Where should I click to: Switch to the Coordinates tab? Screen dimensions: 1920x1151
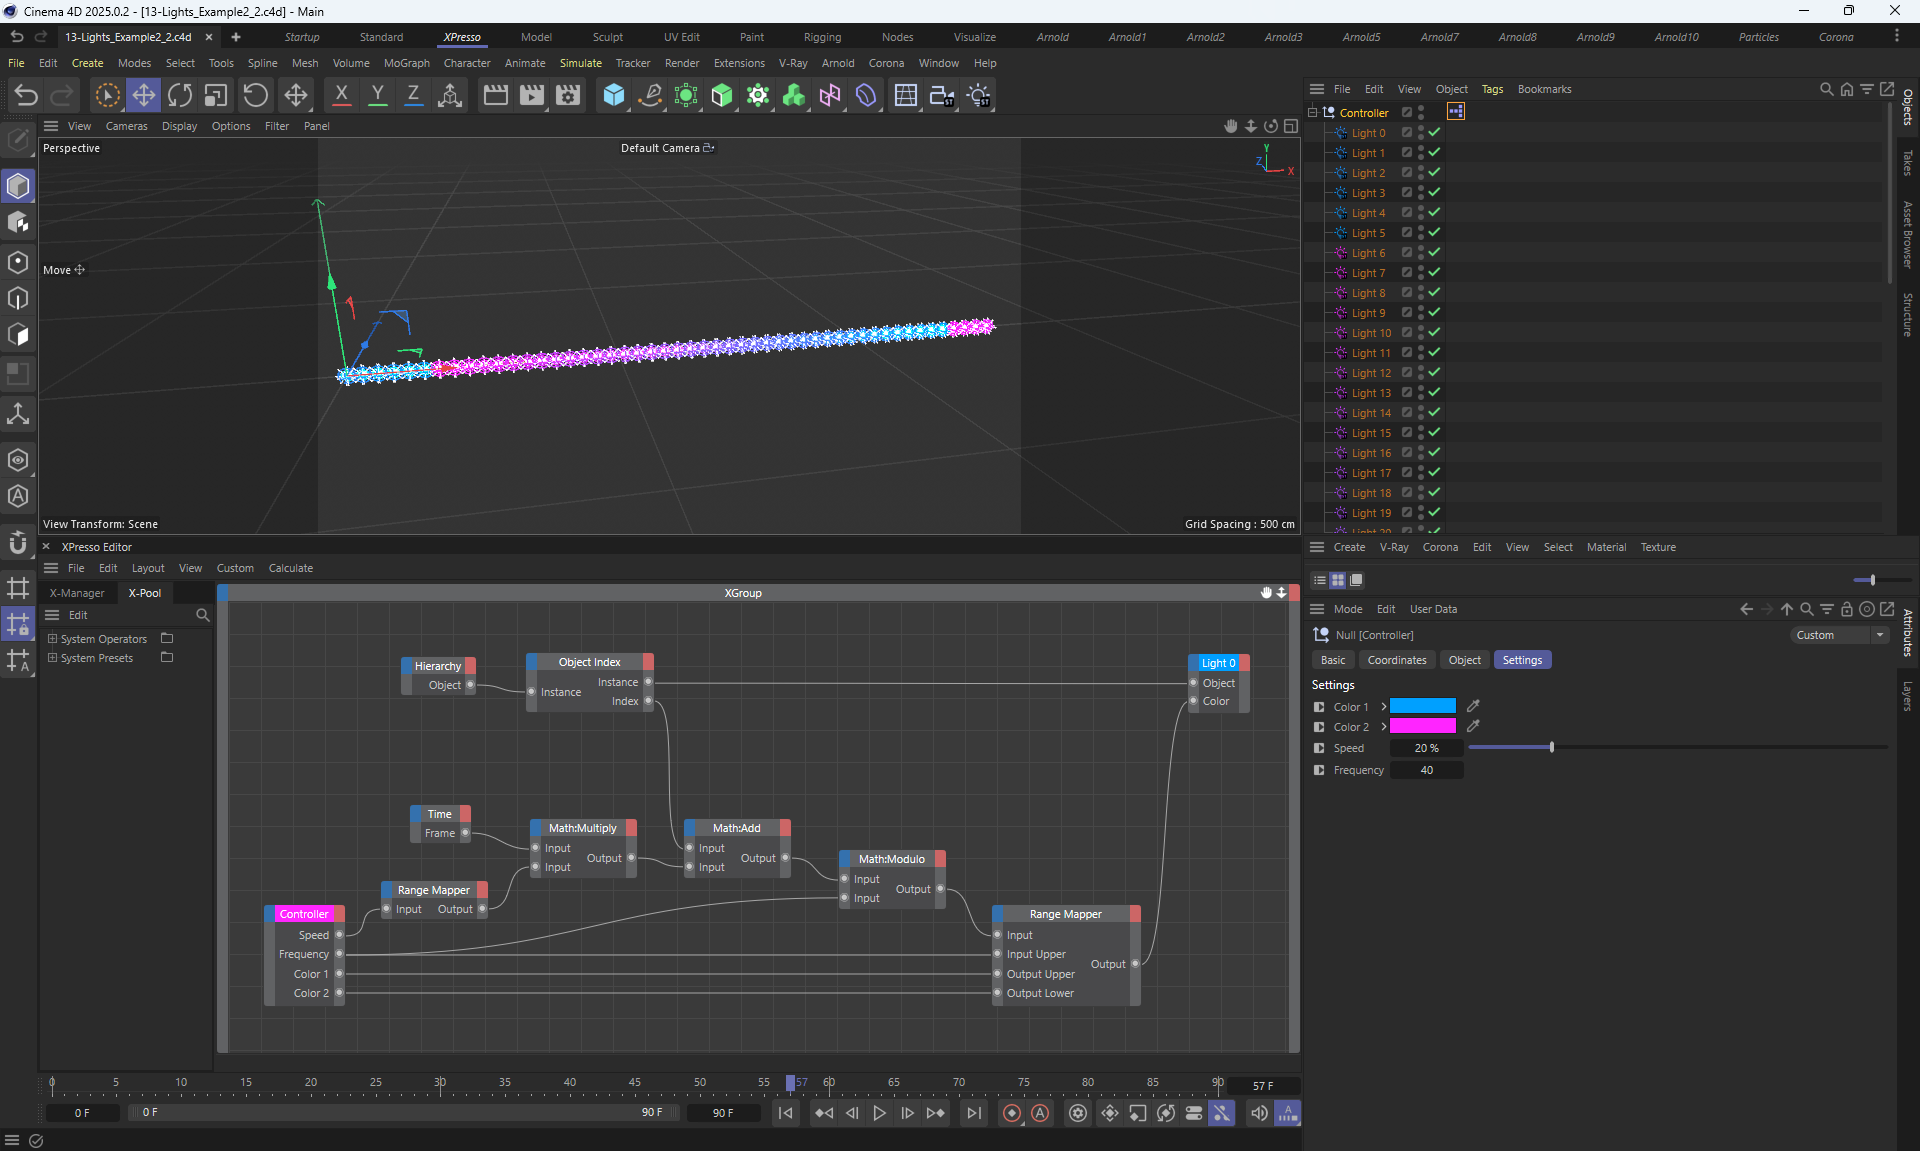coord(1396,660)
